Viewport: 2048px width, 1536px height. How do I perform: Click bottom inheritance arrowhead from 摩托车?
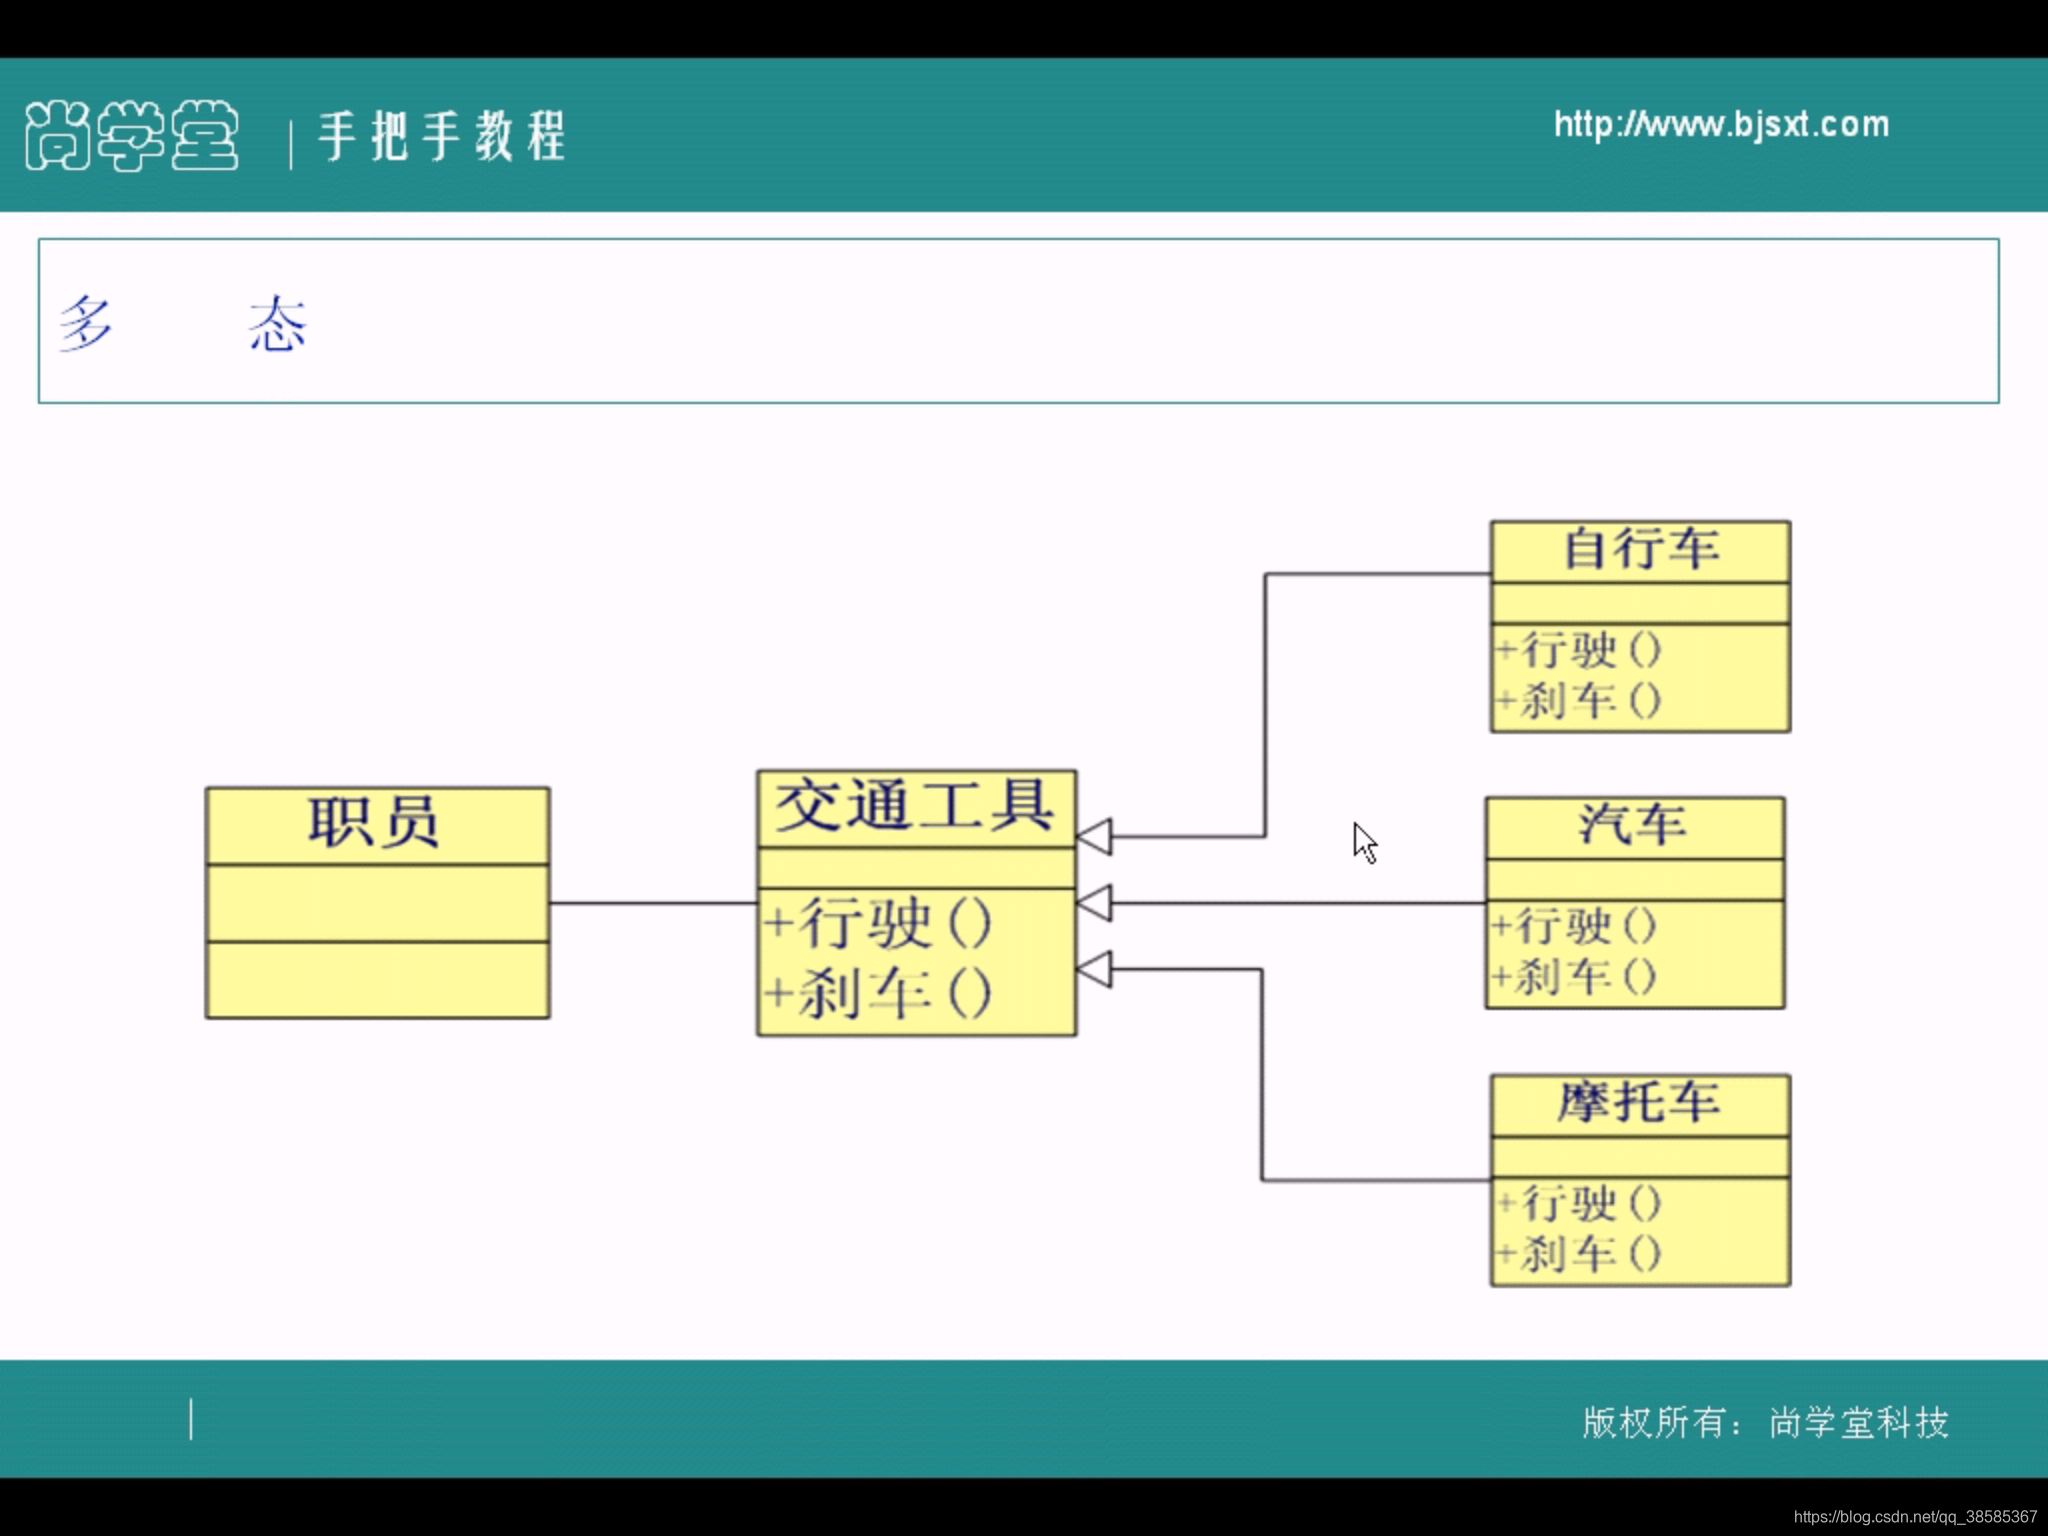click(1095, 969)
